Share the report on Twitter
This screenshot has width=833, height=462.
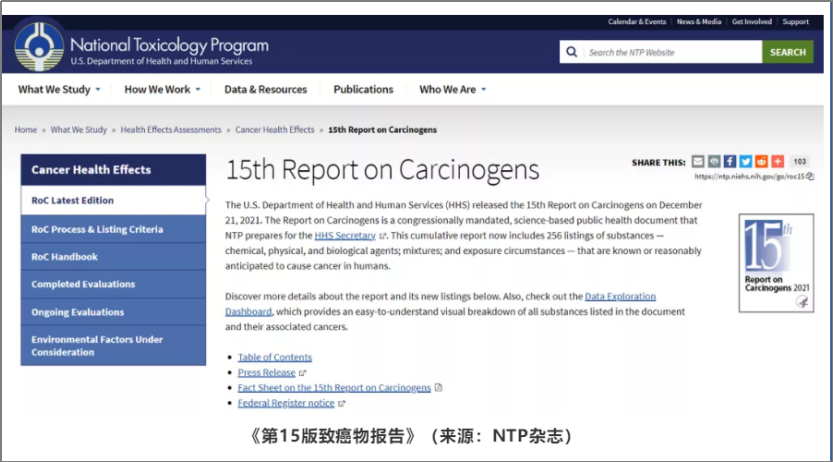[746, 161]
